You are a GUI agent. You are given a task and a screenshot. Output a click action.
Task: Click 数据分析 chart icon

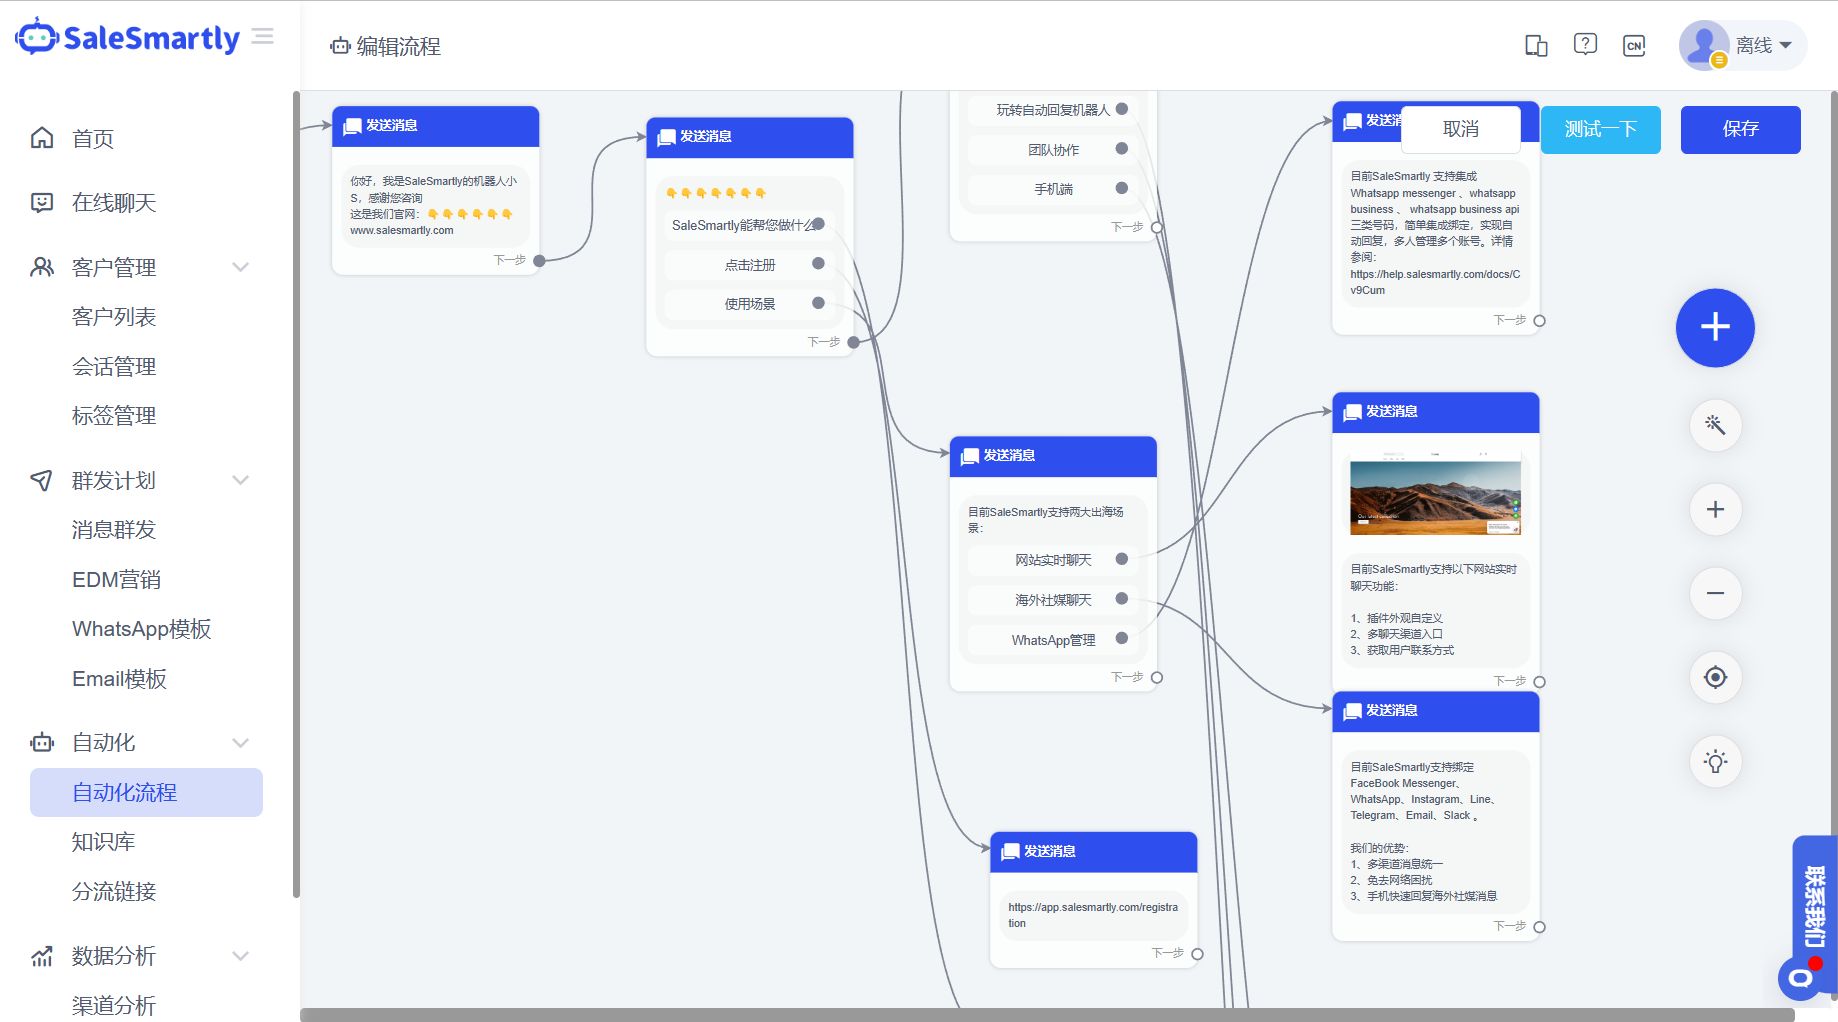(42, 956)
